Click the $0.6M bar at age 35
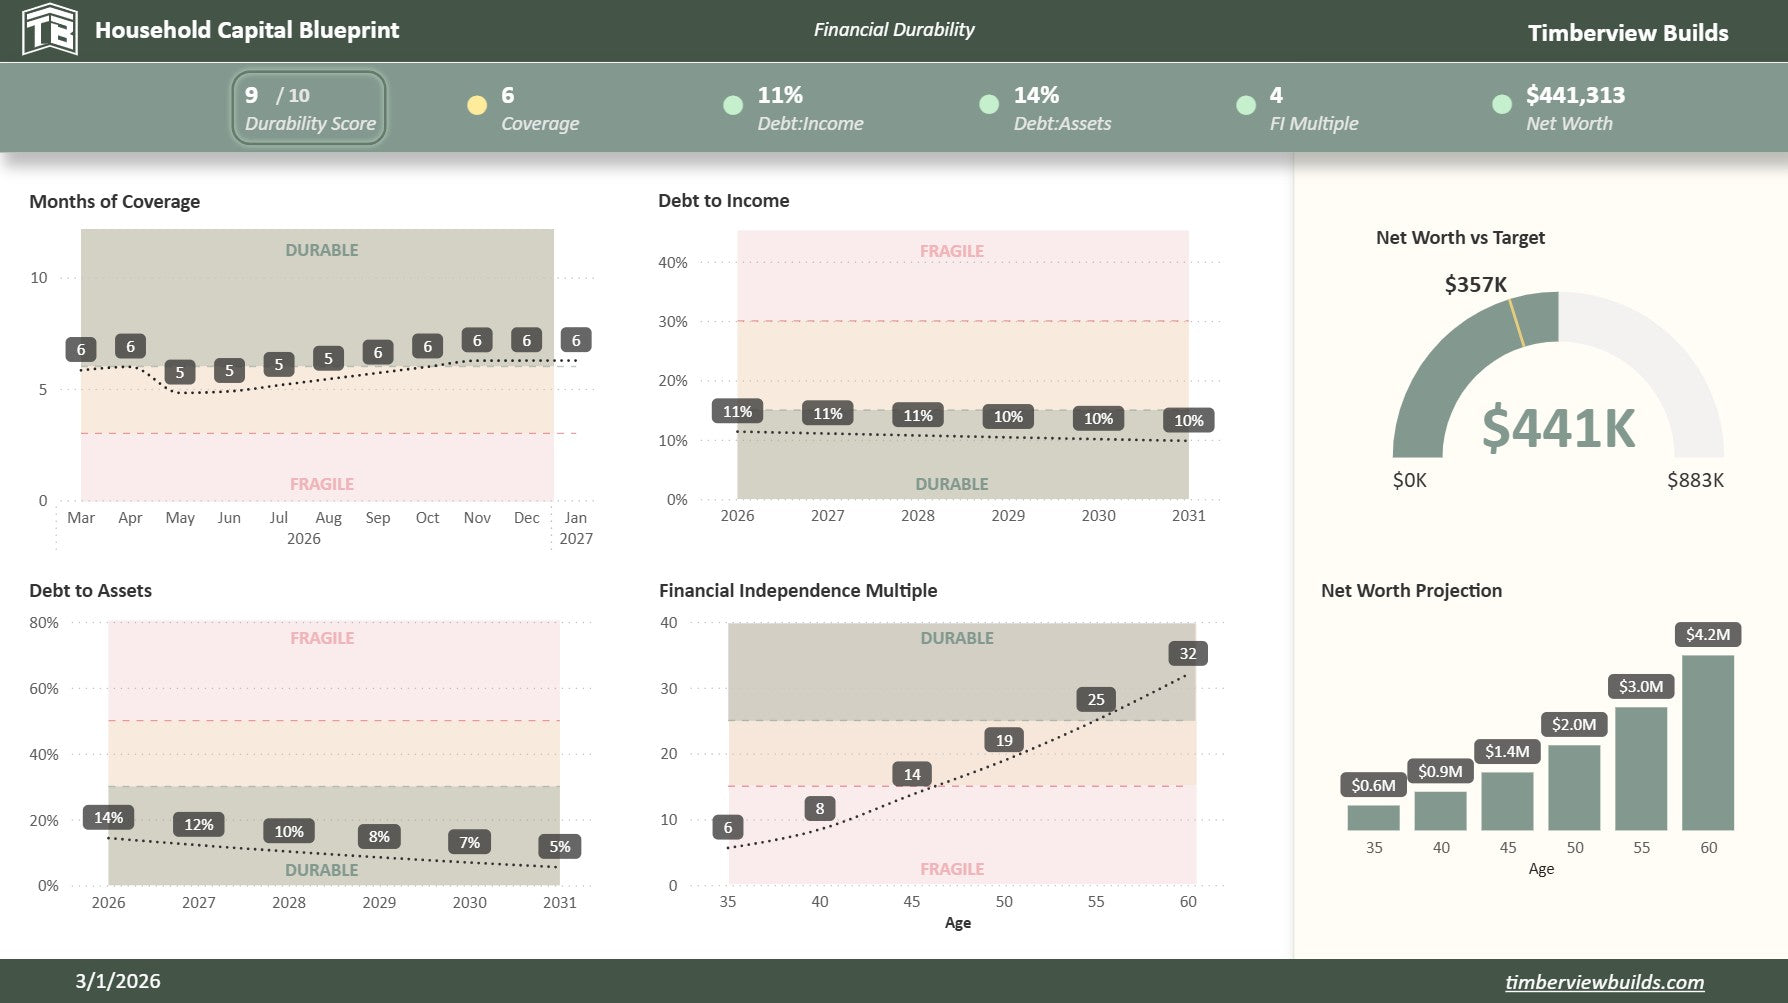Screen dimensions: 1788x1003 pyautogui.click(x=1373, y=817)
